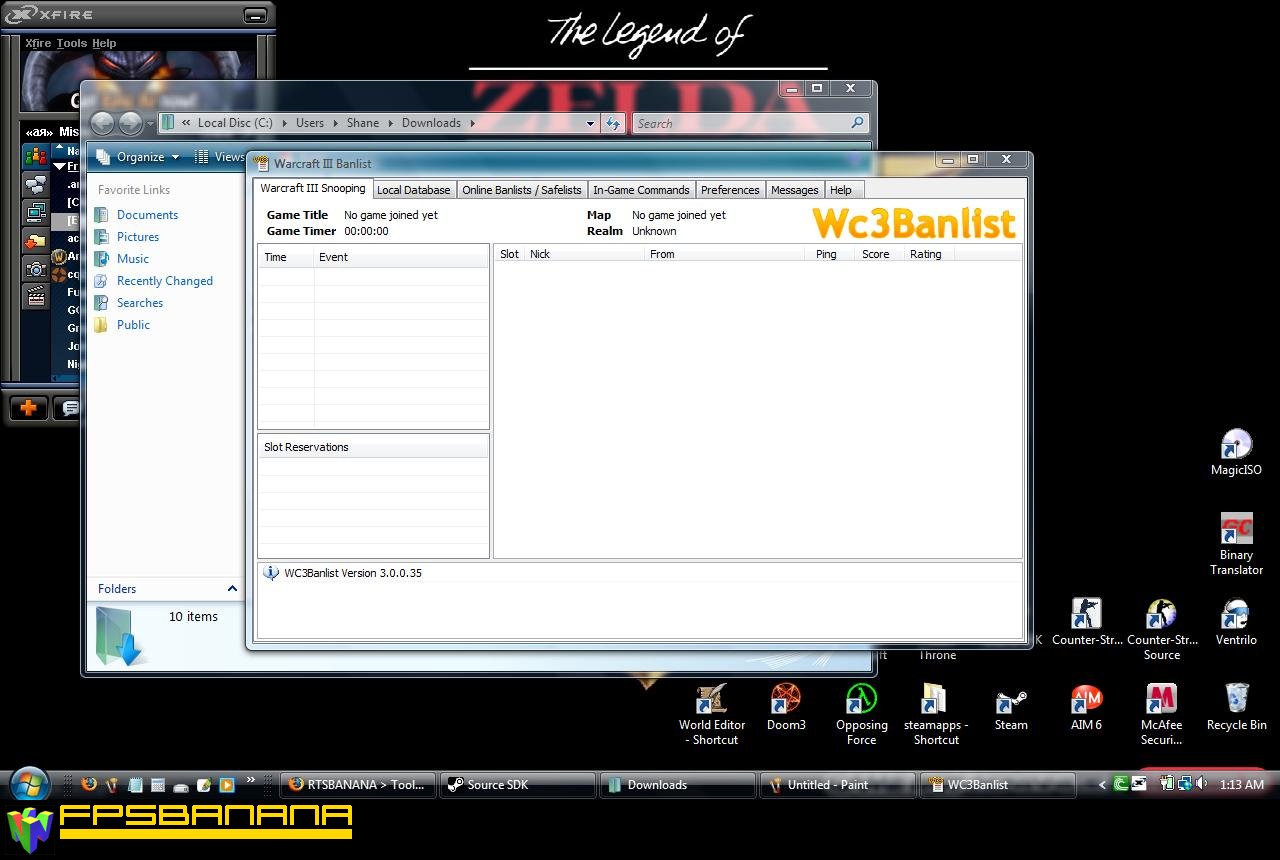Image resolution: width=1280 pixels, height=860 pixels.
Task: Switch to Source SDK taskbar button
Action: pyautogui.click(x=517, y=785)
